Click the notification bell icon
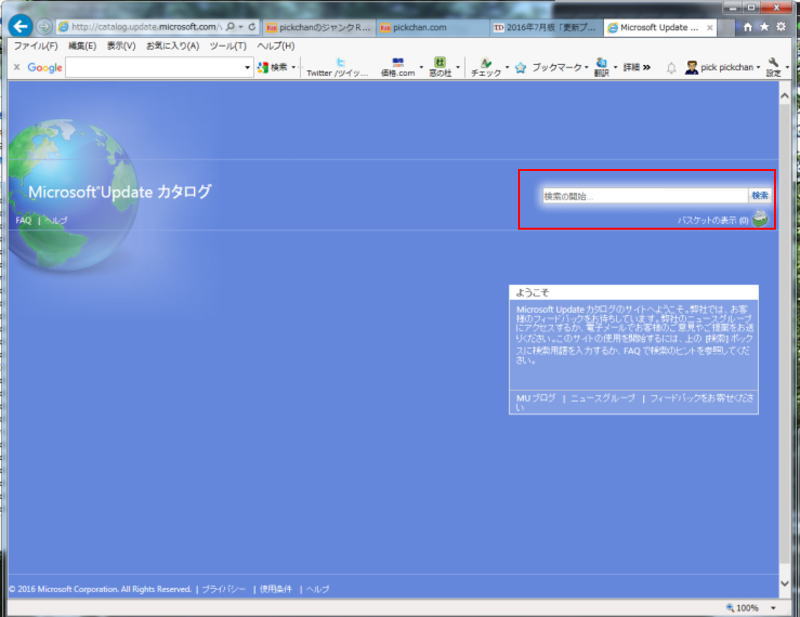Image resolution: width=800 pixels, height=617 pixels. 671,68
